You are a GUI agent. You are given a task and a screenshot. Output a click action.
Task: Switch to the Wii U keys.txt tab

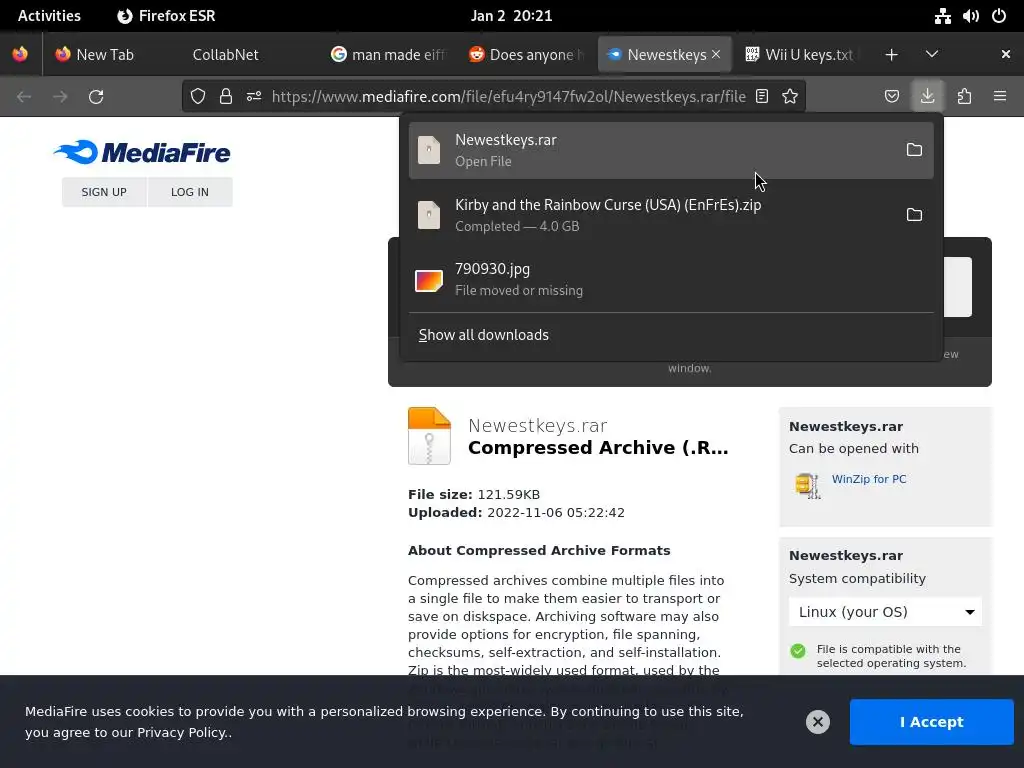[802, 54]
